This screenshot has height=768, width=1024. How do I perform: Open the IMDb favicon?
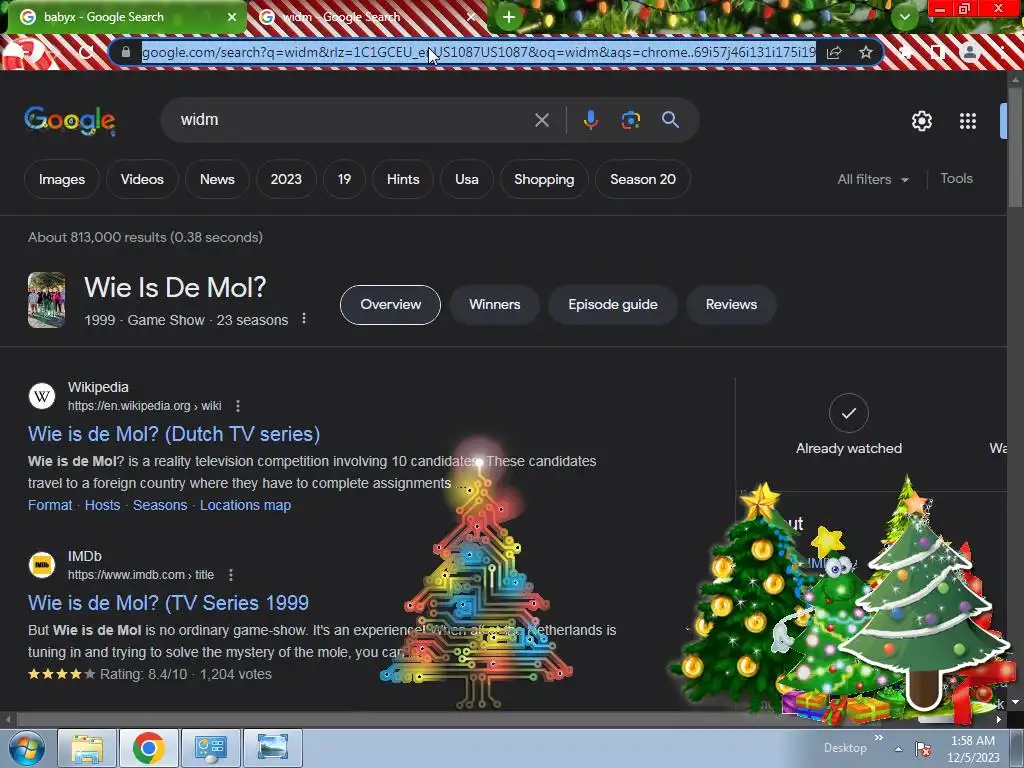click(x=42, y=565)
